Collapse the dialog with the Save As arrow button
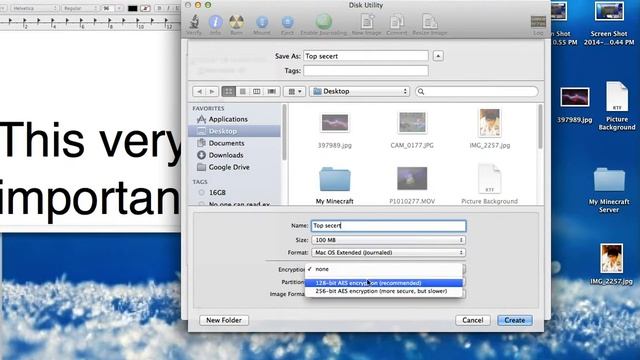This screenshot has height=360, width=640. pyautogui.click(x=438, y=56)
